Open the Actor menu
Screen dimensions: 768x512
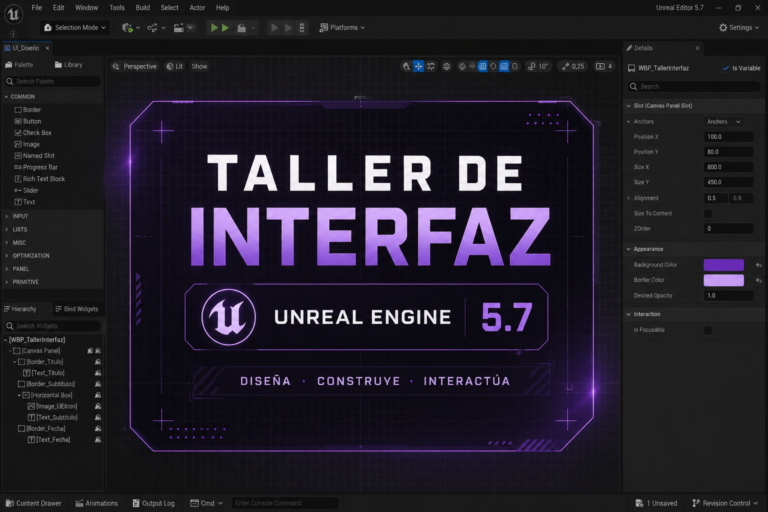pyautogui.click(x=197, y=8)
